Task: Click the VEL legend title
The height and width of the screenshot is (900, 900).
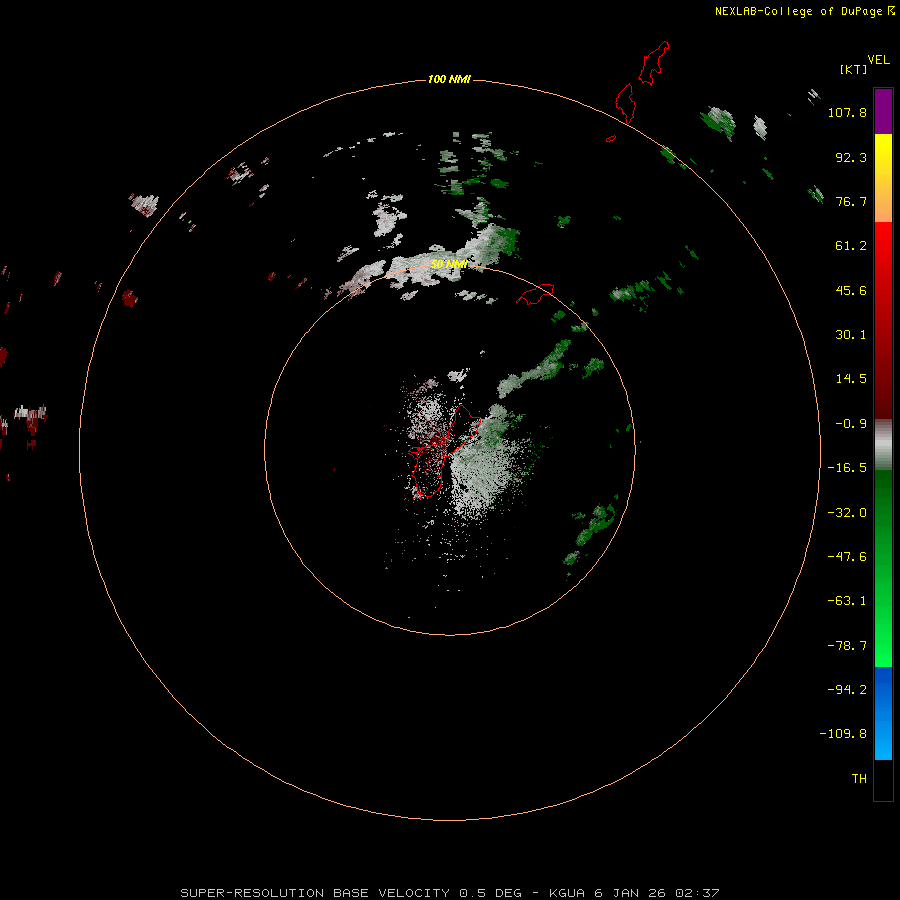Action: (878, 60)
